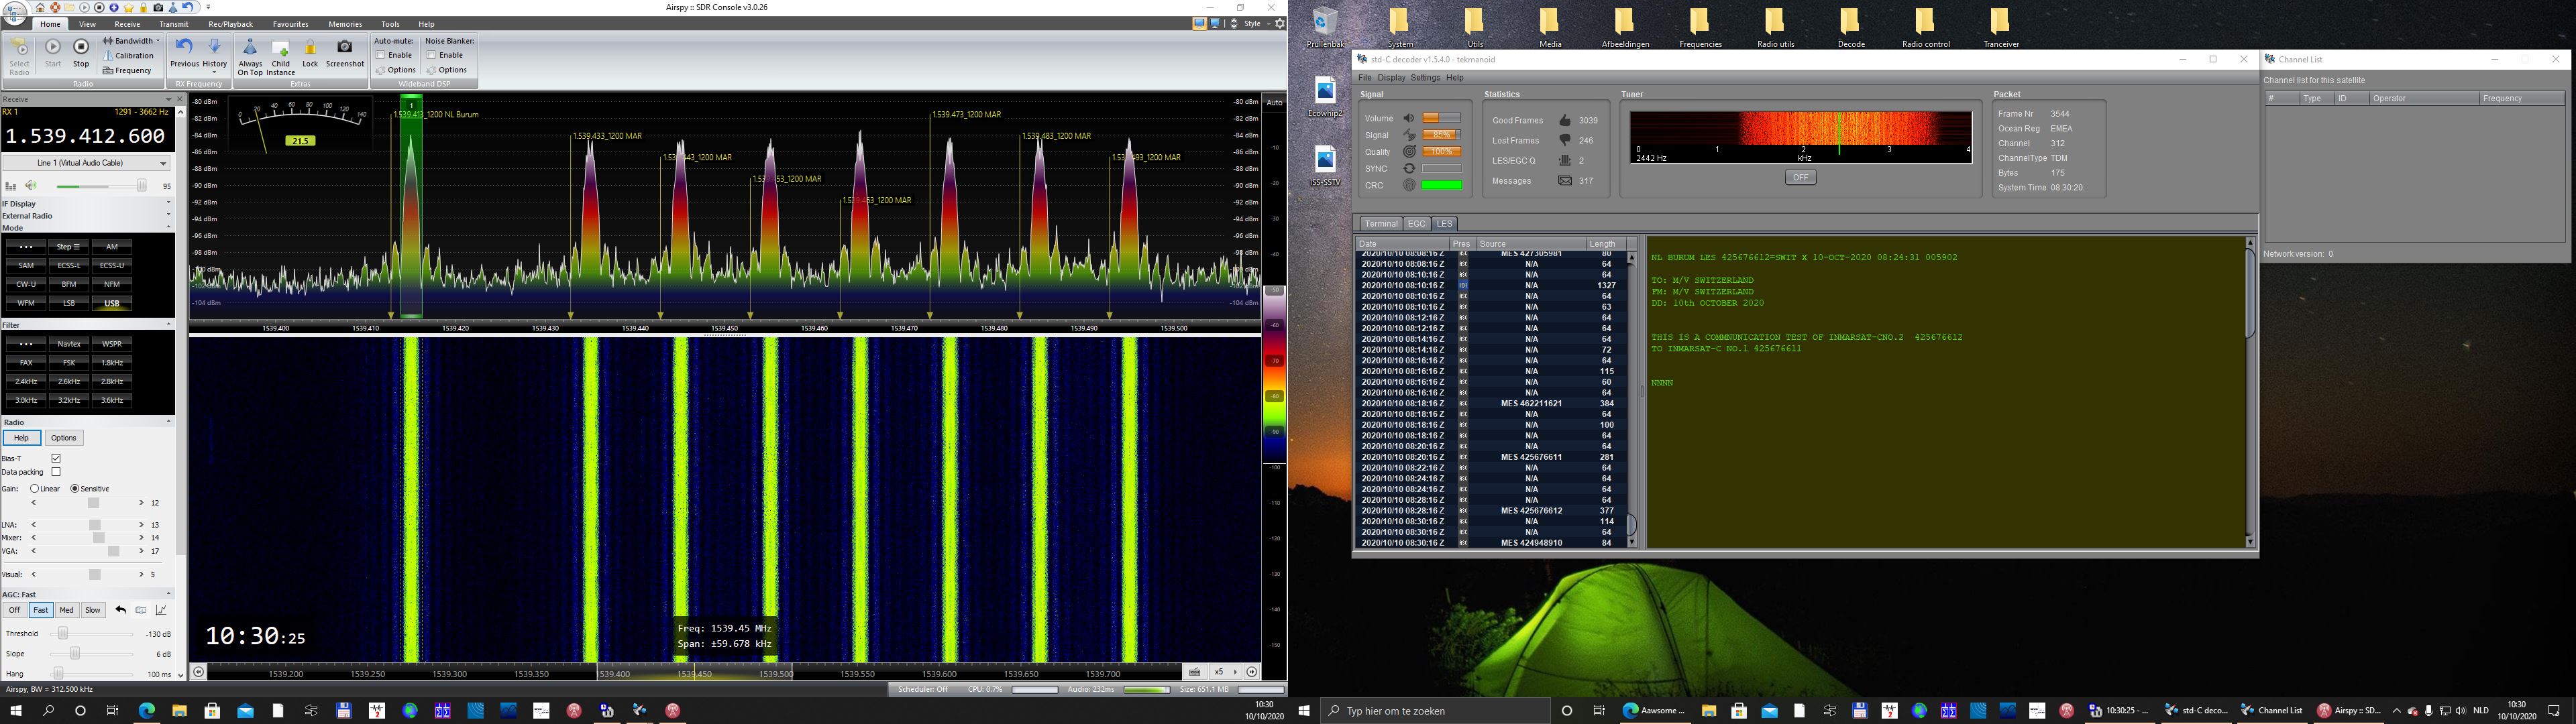Switch to the EGC tab
The image size is (2576, 724).
(x=1416, y=224)
